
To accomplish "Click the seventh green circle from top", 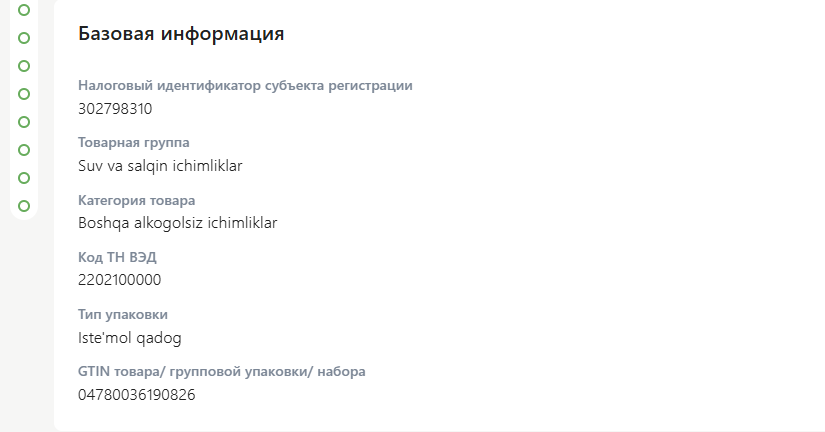I will tap(24, 178).
